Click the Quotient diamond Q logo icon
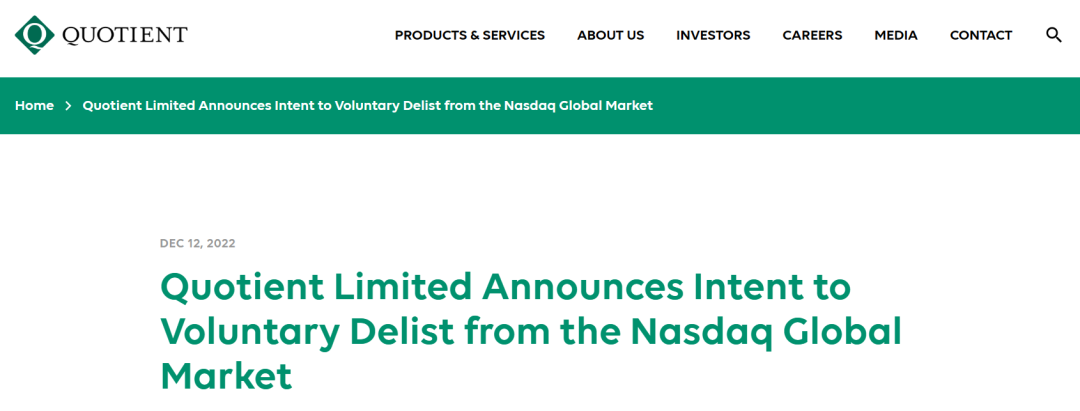The width and height of the screenshot is (1080, 411). pyautogui.click(x=35, y=35)
